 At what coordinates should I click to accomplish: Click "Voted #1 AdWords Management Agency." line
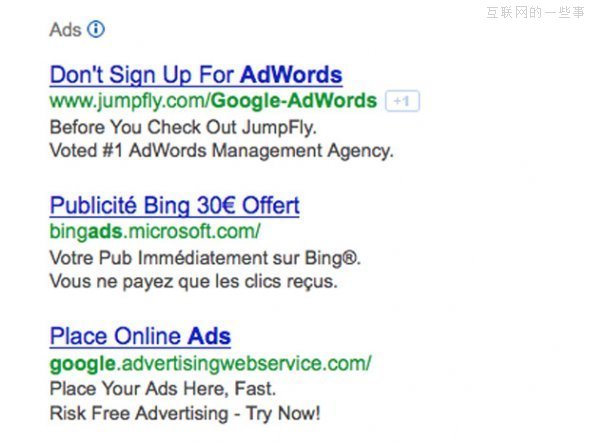pos(222,151)
